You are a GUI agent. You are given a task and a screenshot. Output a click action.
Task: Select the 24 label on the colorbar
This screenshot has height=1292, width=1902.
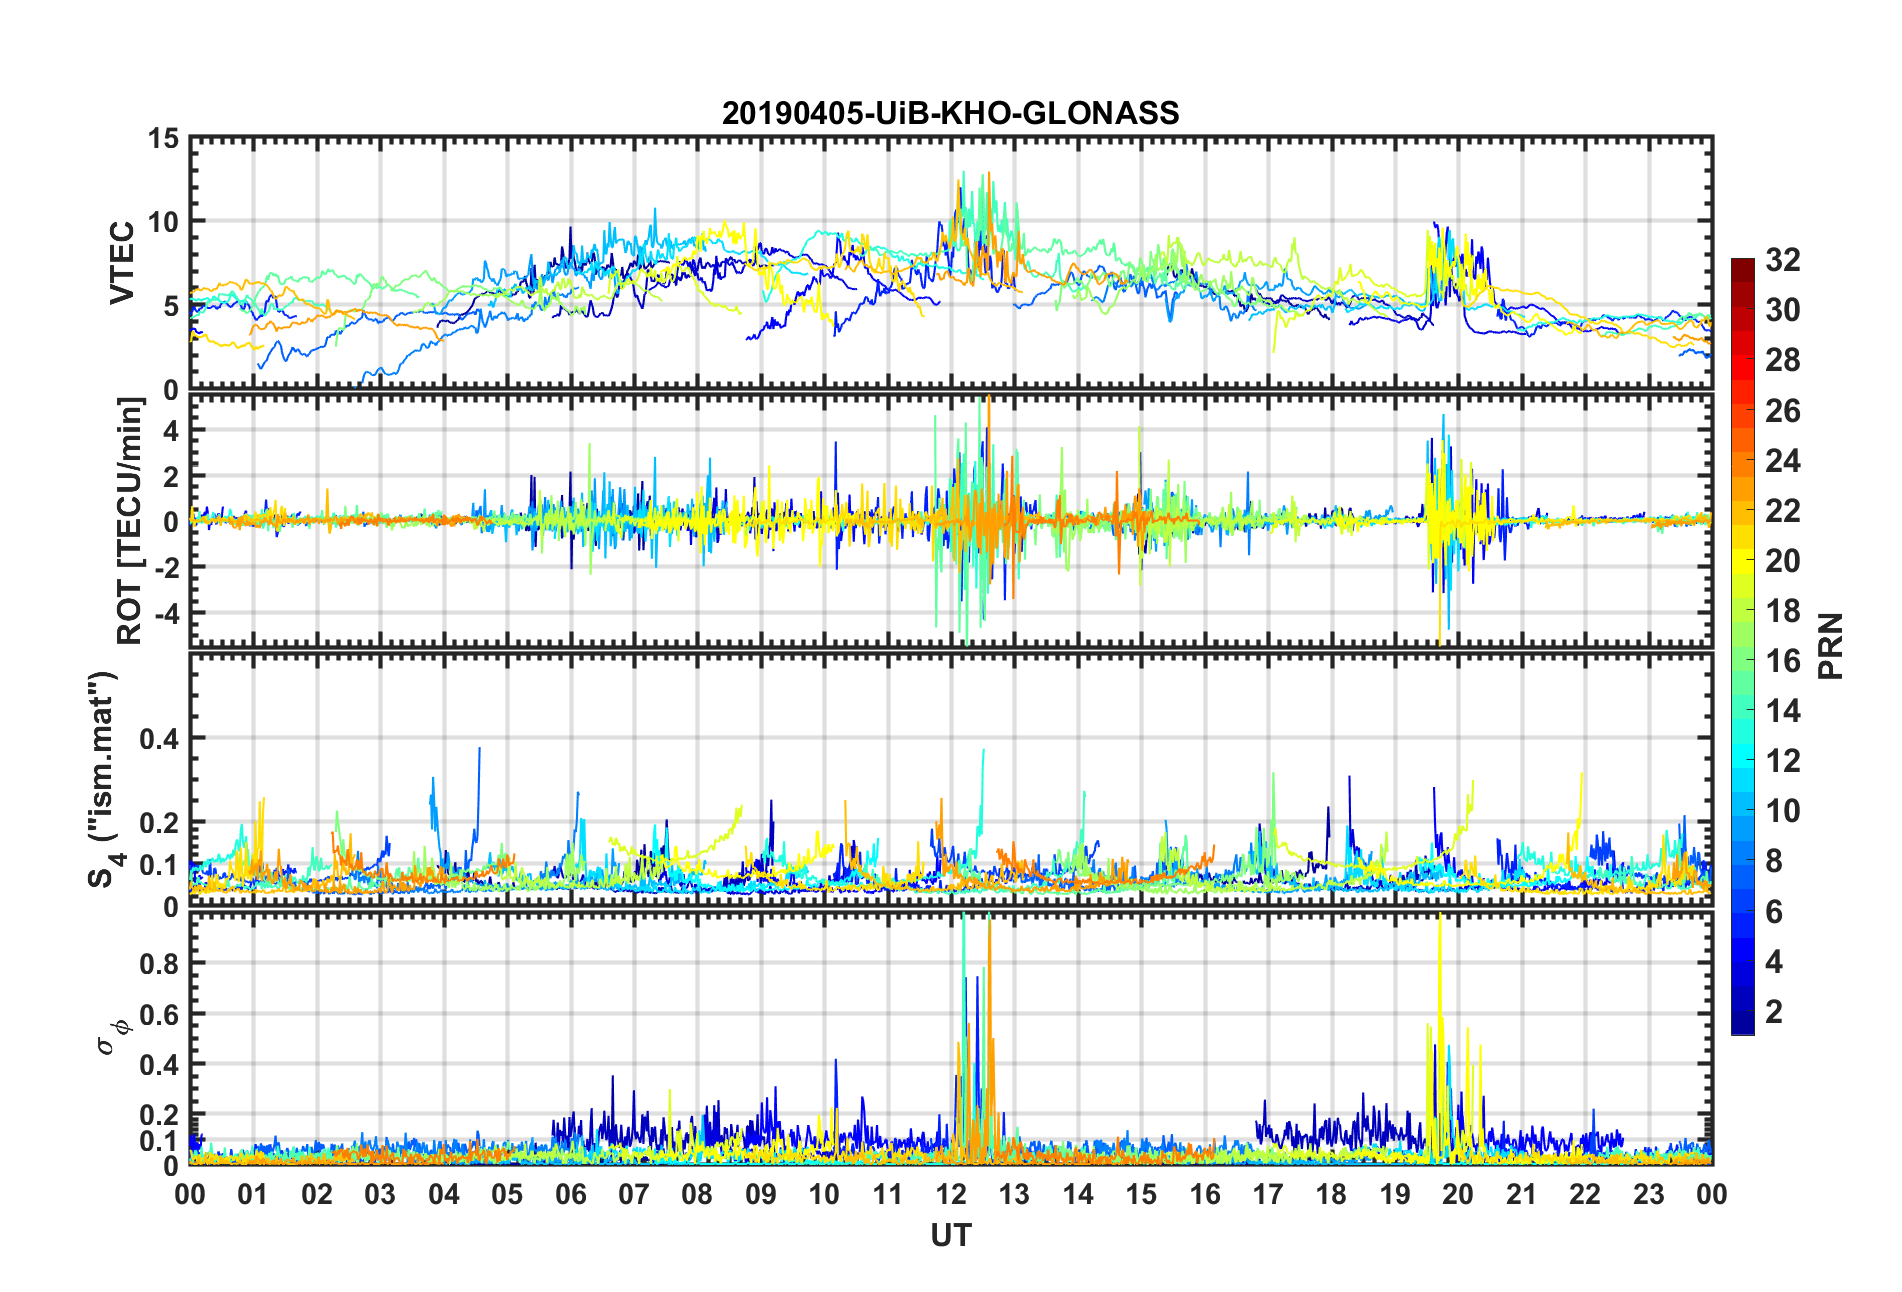coord(1782,461)
